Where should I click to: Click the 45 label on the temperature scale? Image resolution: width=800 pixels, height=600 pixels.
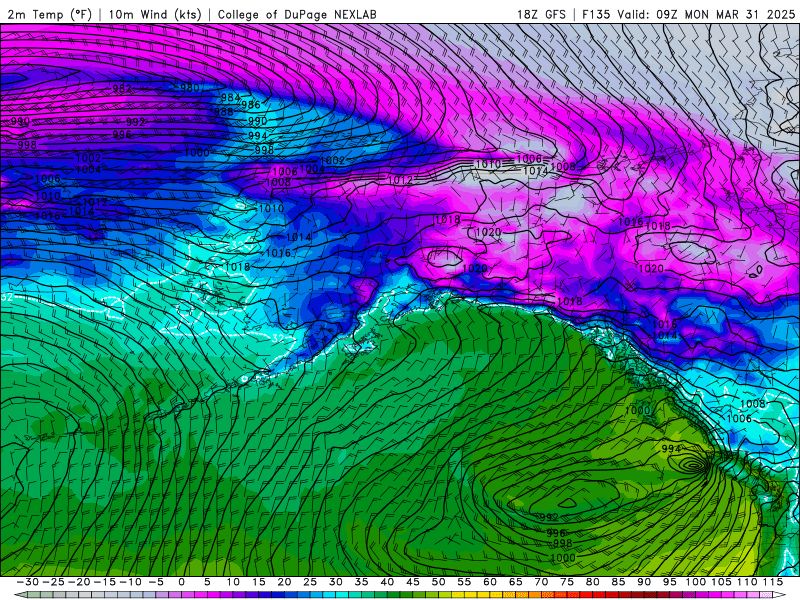413,582
